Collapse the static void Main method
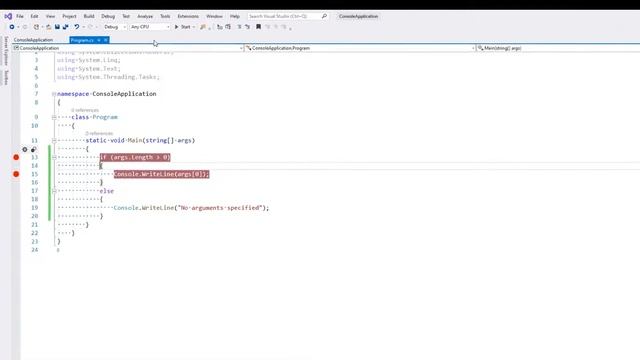 click(x=54, y=140)
